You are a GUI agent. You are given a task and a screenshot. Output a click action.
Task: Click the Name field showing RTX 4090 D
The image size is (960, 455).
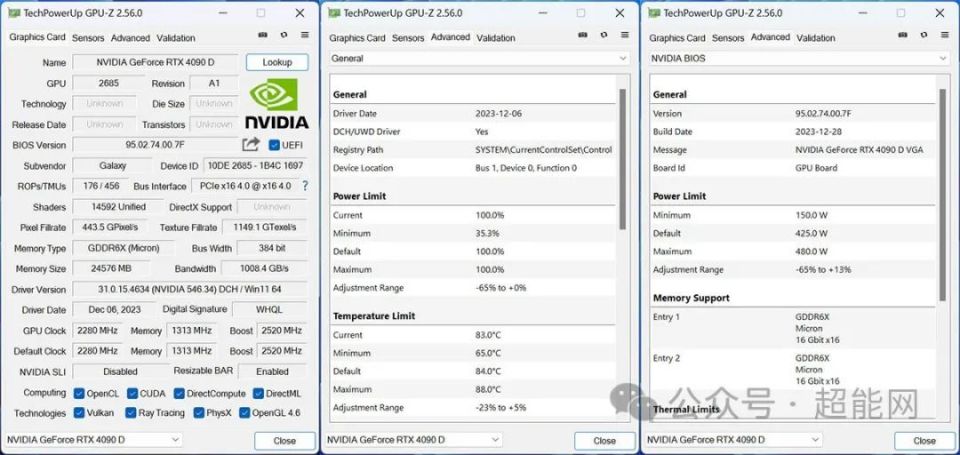click(156, 62)
